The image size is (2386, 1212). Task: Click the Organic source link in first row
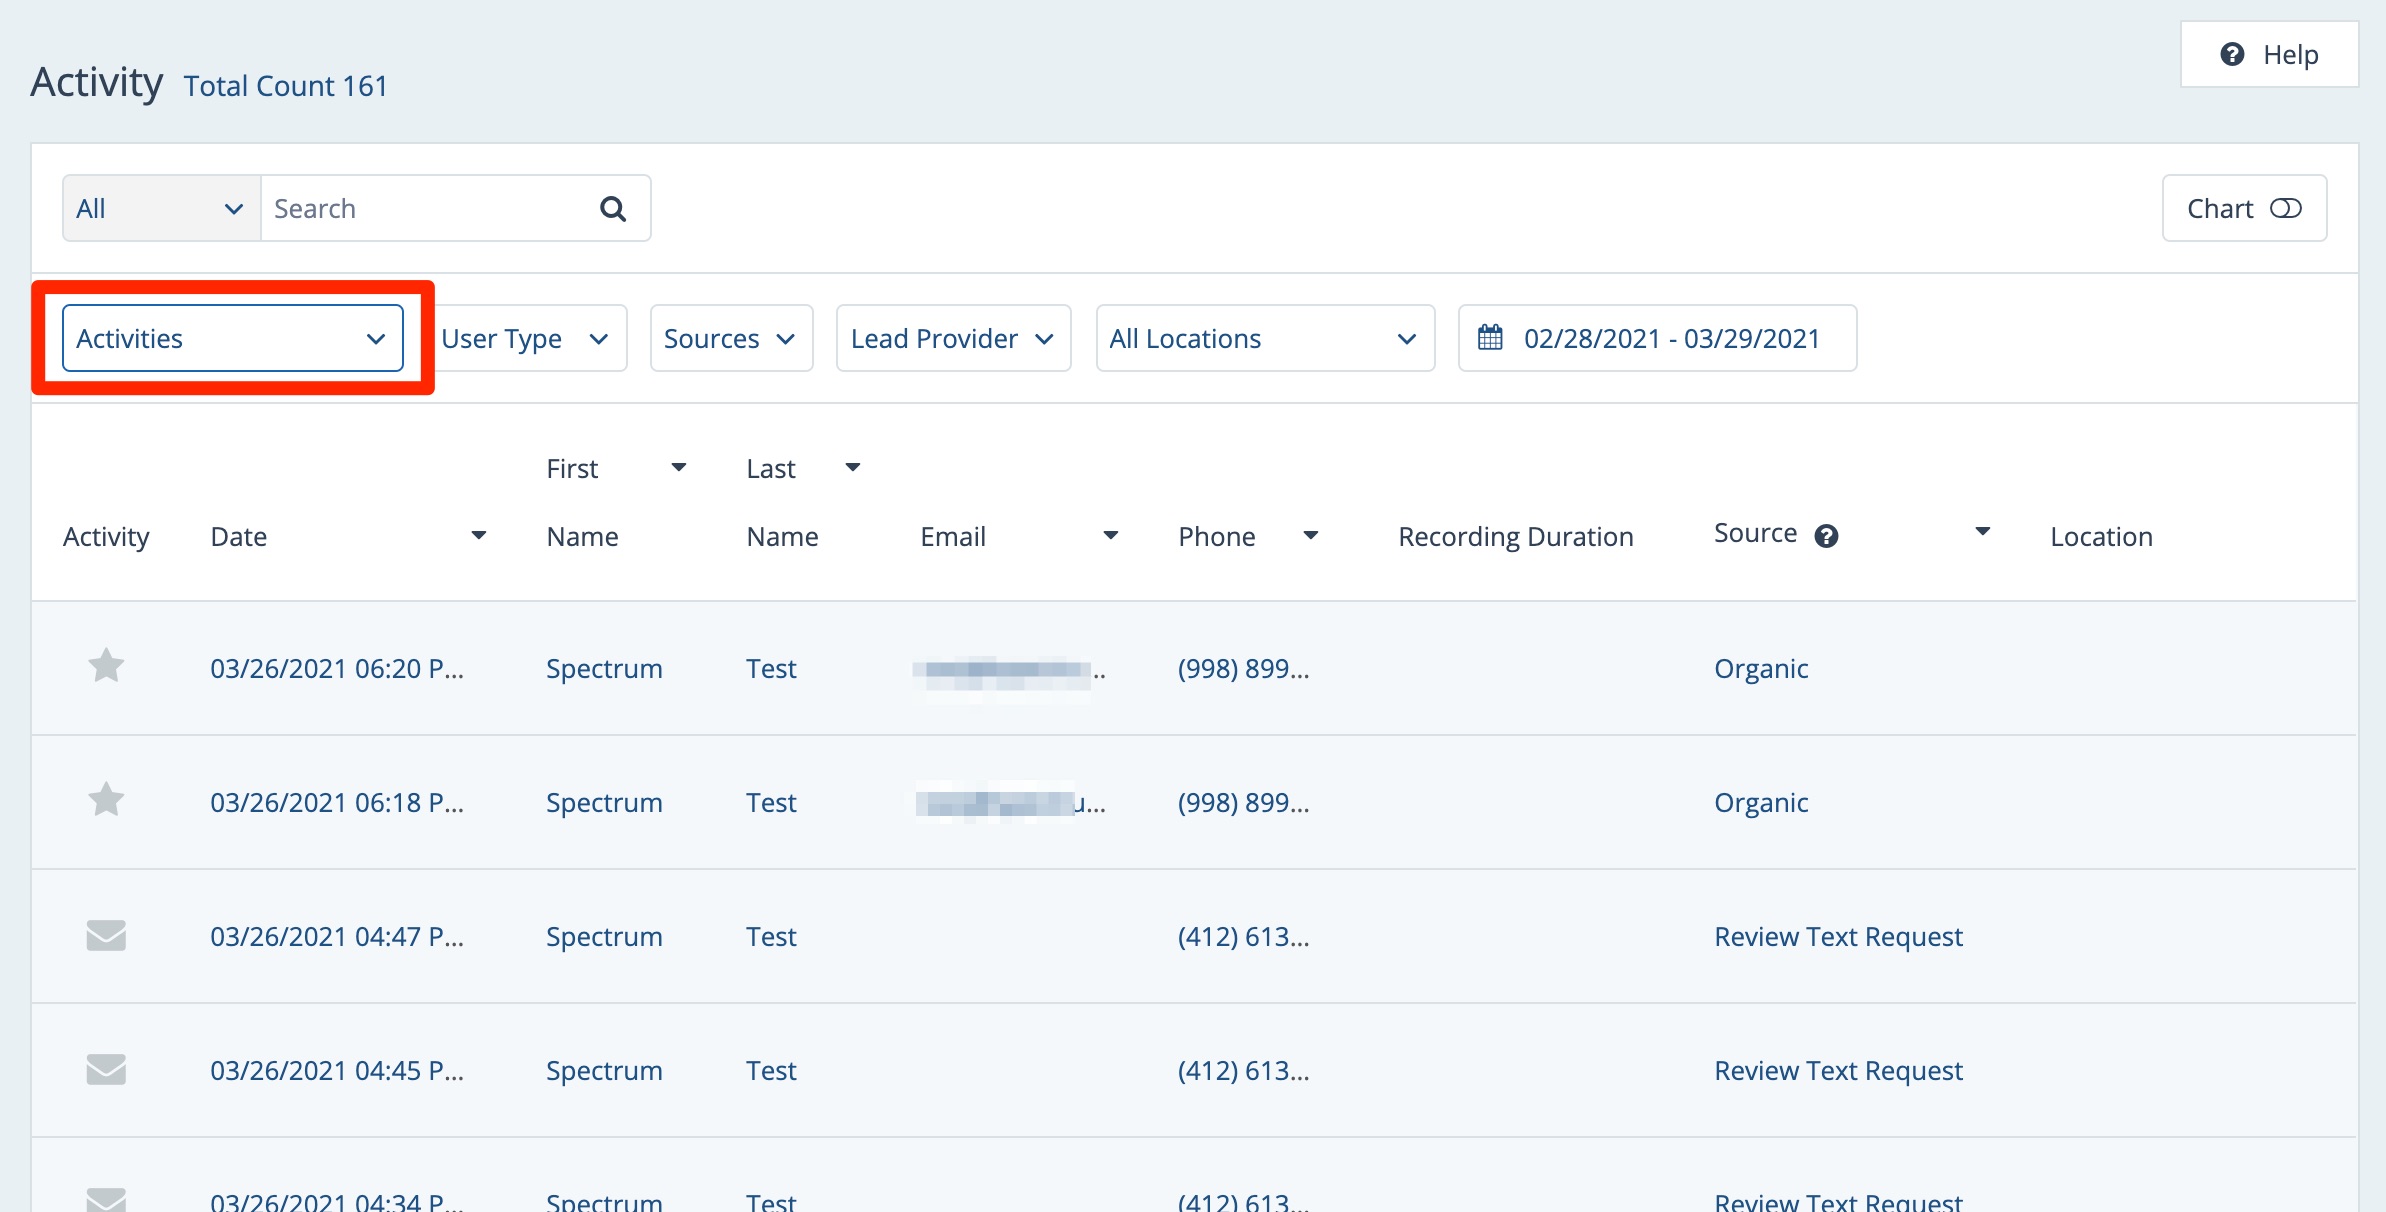coord(1760,668)
